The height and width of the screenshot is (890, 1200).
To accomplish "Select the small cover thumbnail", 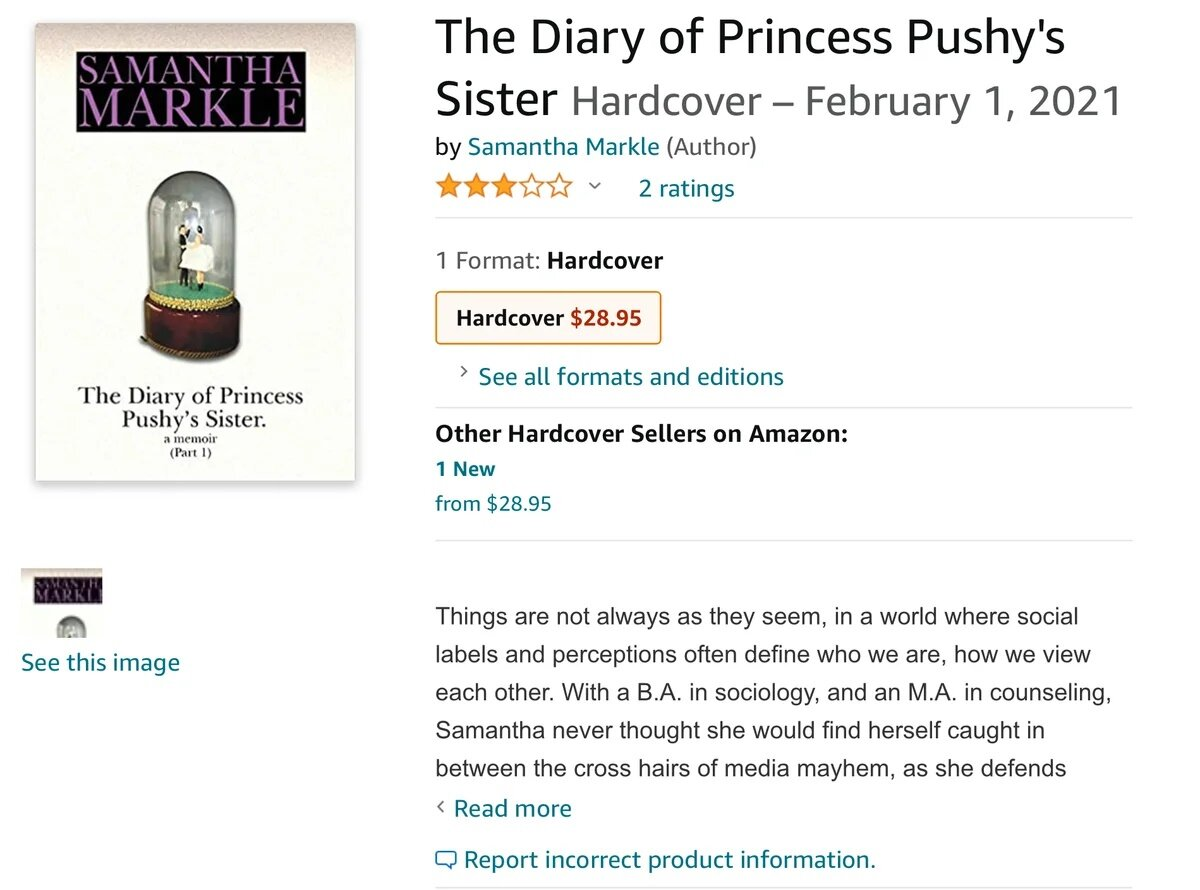I will (62, 603).
